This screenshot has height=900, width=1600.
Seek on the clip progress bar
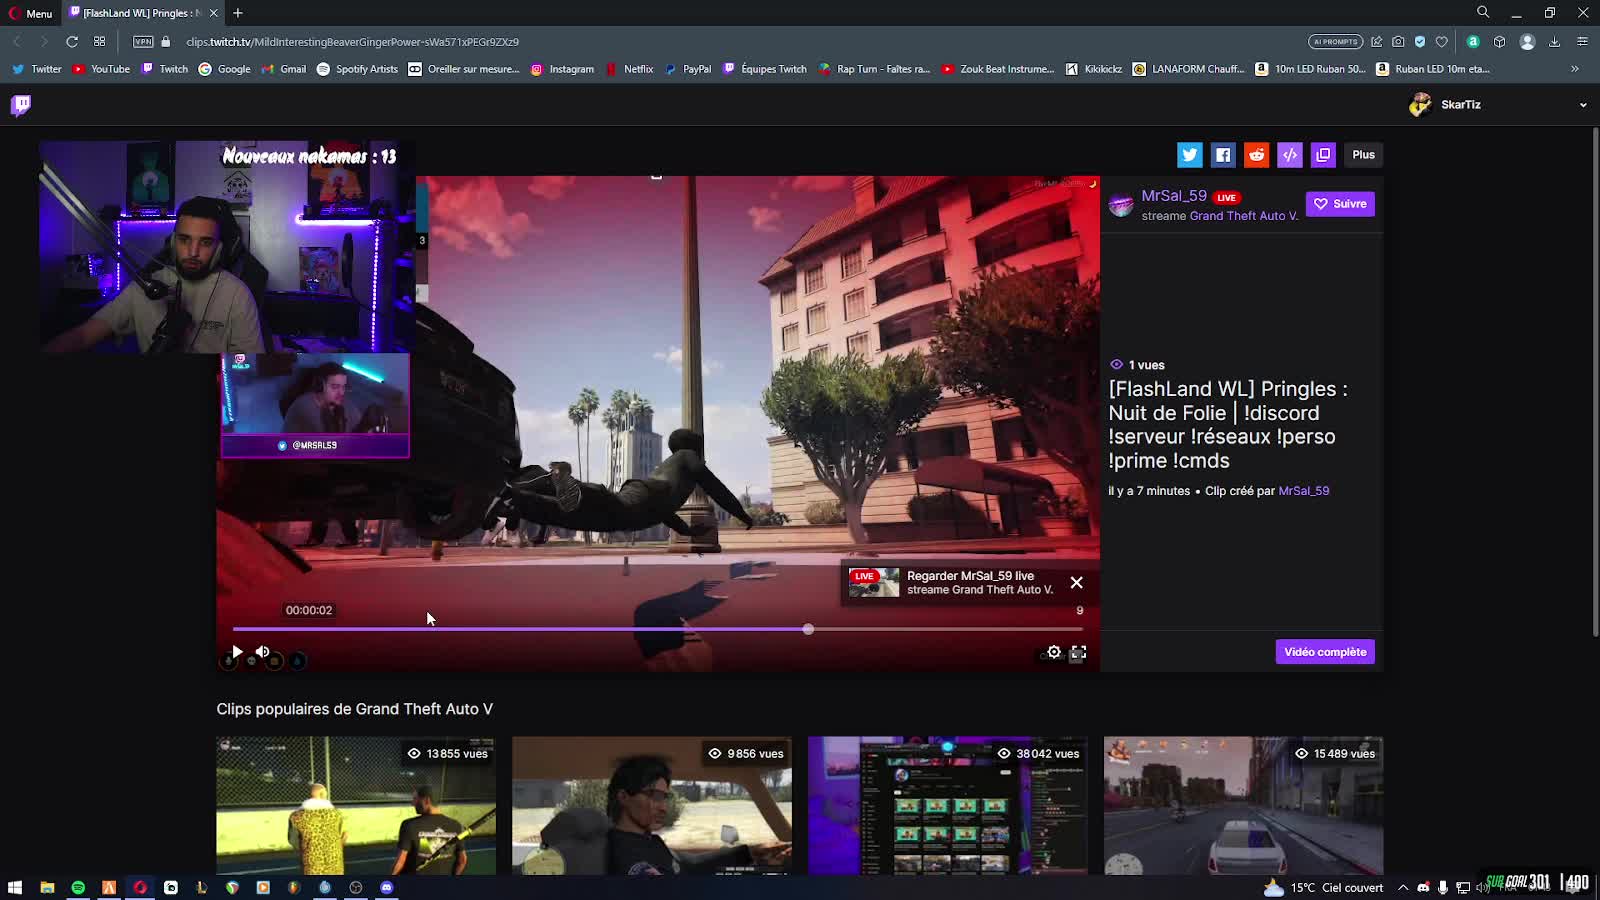pyautogui.click(x=658, y=629)
